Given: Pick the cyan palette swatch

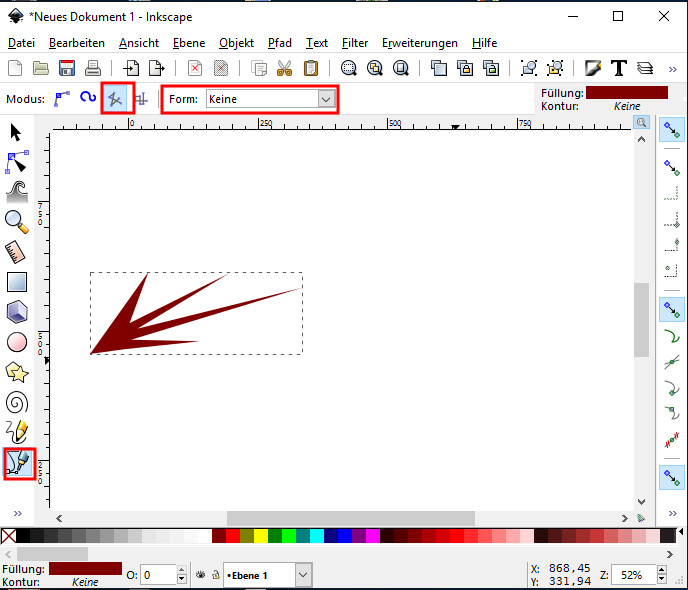Looking at the screenshot, I should click(317, 536).
